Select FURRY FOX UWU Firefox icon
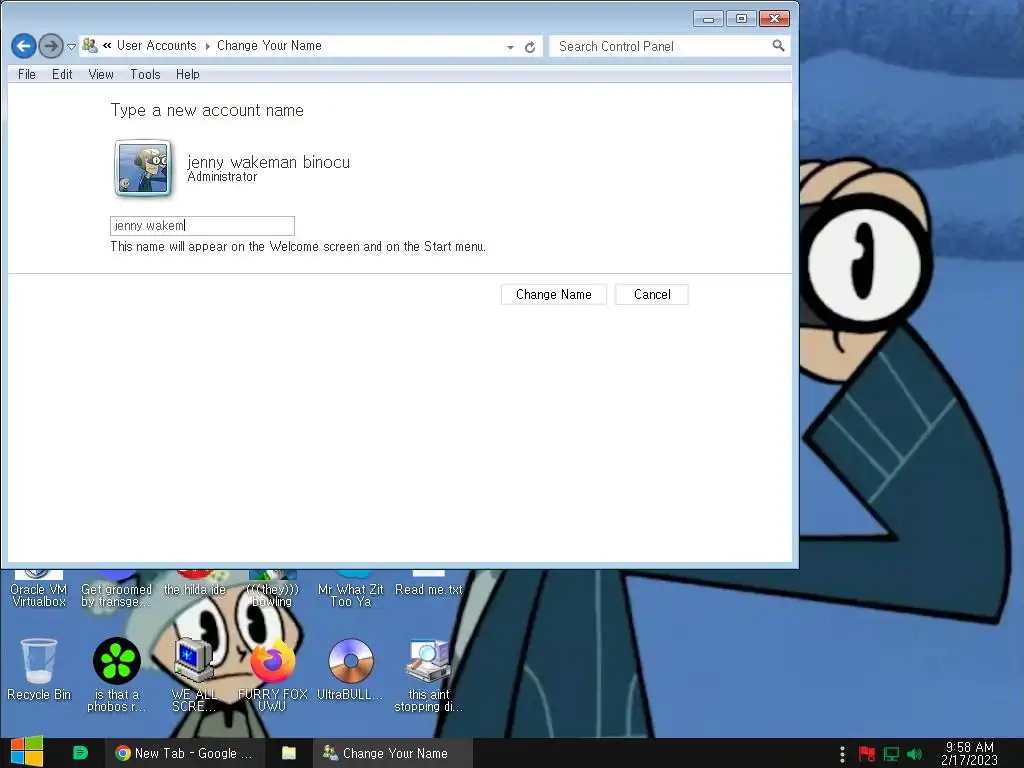 pyautogui.click(x=272, y=675)
